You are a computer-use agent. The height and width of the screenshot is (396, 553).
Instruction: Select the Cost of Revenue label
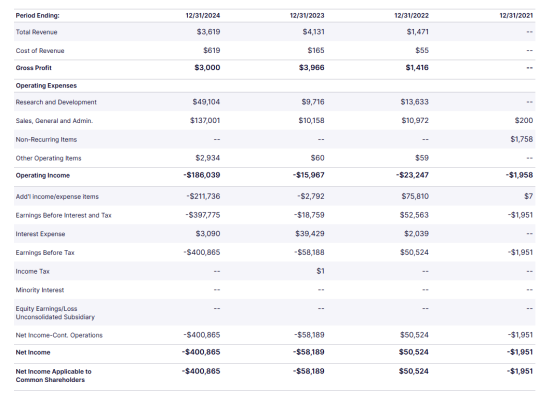[x=40, y=51]
